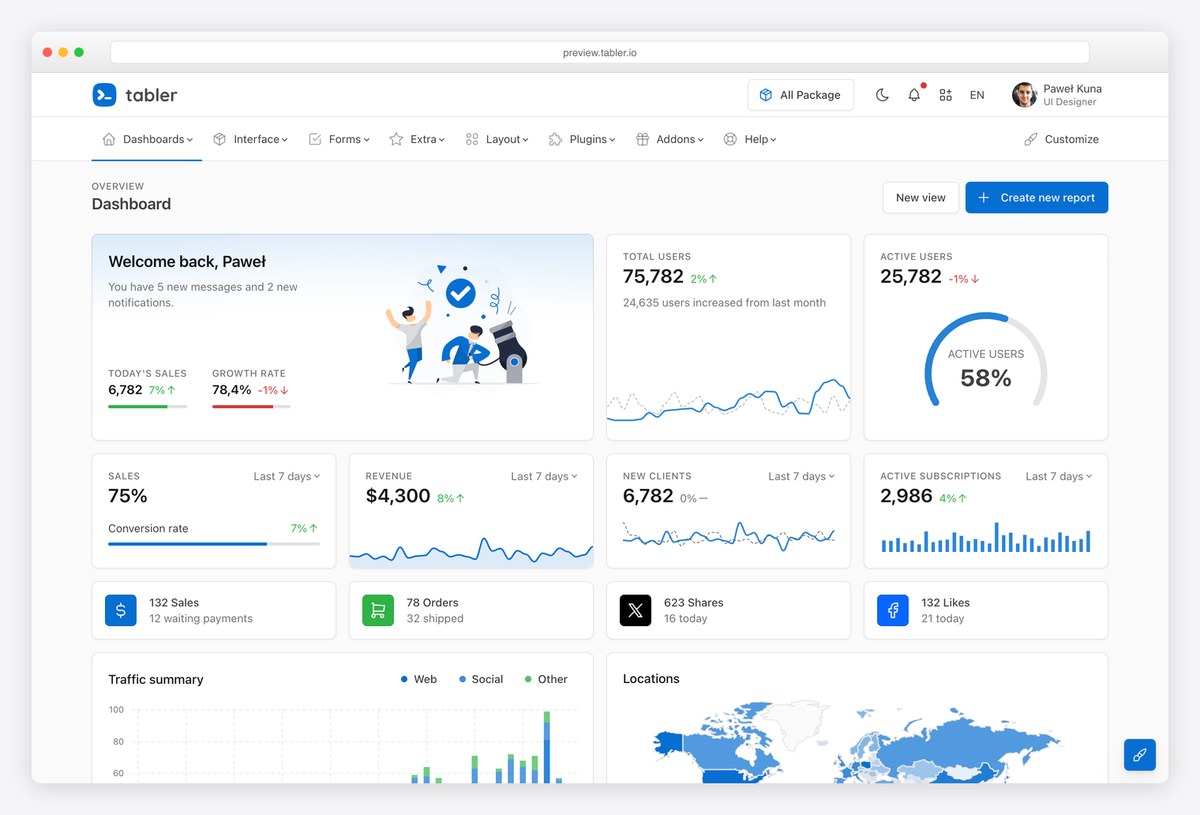Click Today's Sales green progress bar
The width and height of the screenshot is (1200, 815).
click(148, 406)
